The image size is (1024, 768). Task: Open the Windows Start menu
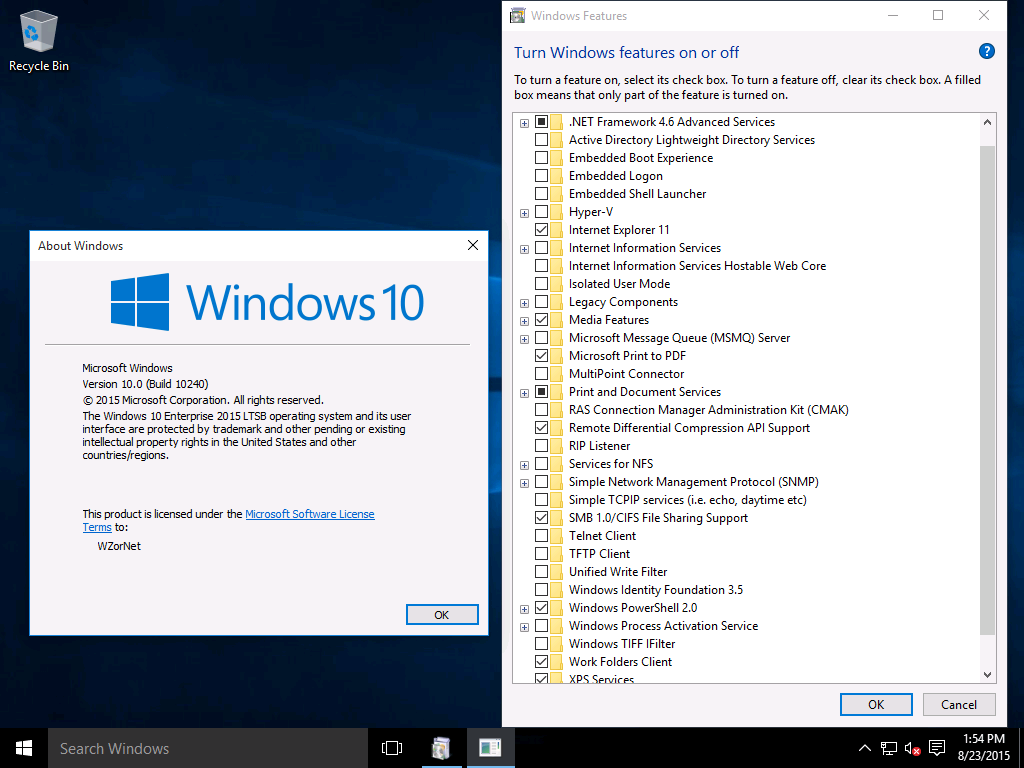pyautogui.click(x=24, y=748)
